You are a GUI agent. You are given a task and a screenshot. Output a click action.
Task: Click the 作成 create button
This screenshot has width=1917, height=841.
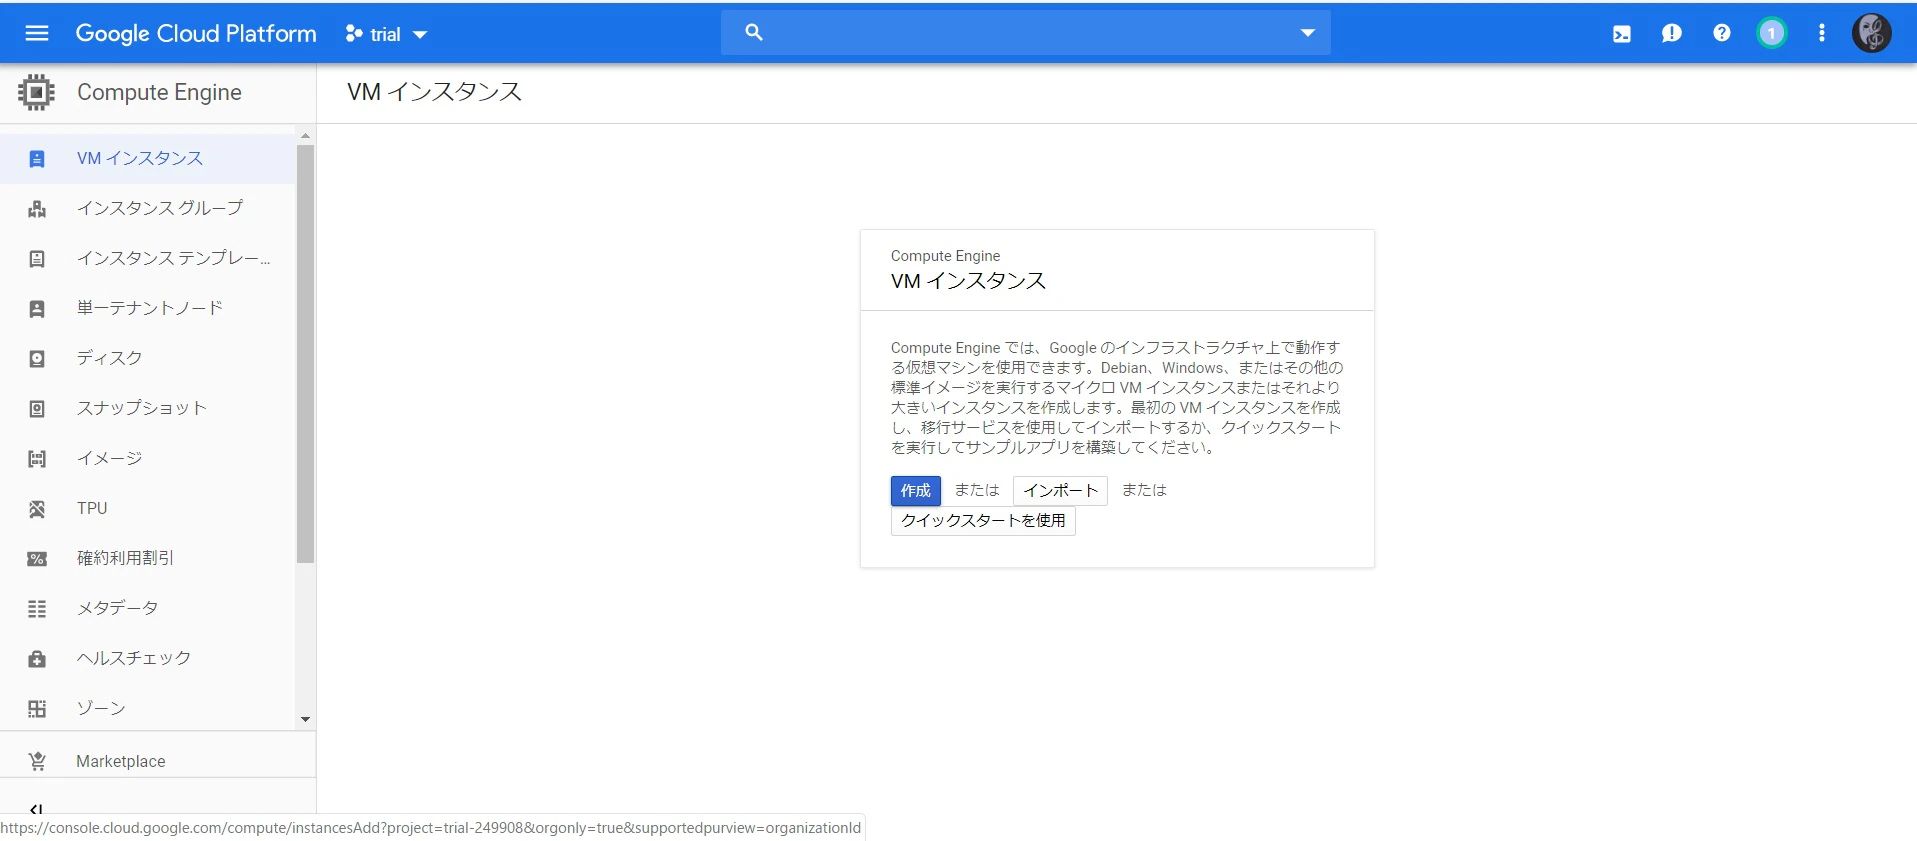click(915, 490)
